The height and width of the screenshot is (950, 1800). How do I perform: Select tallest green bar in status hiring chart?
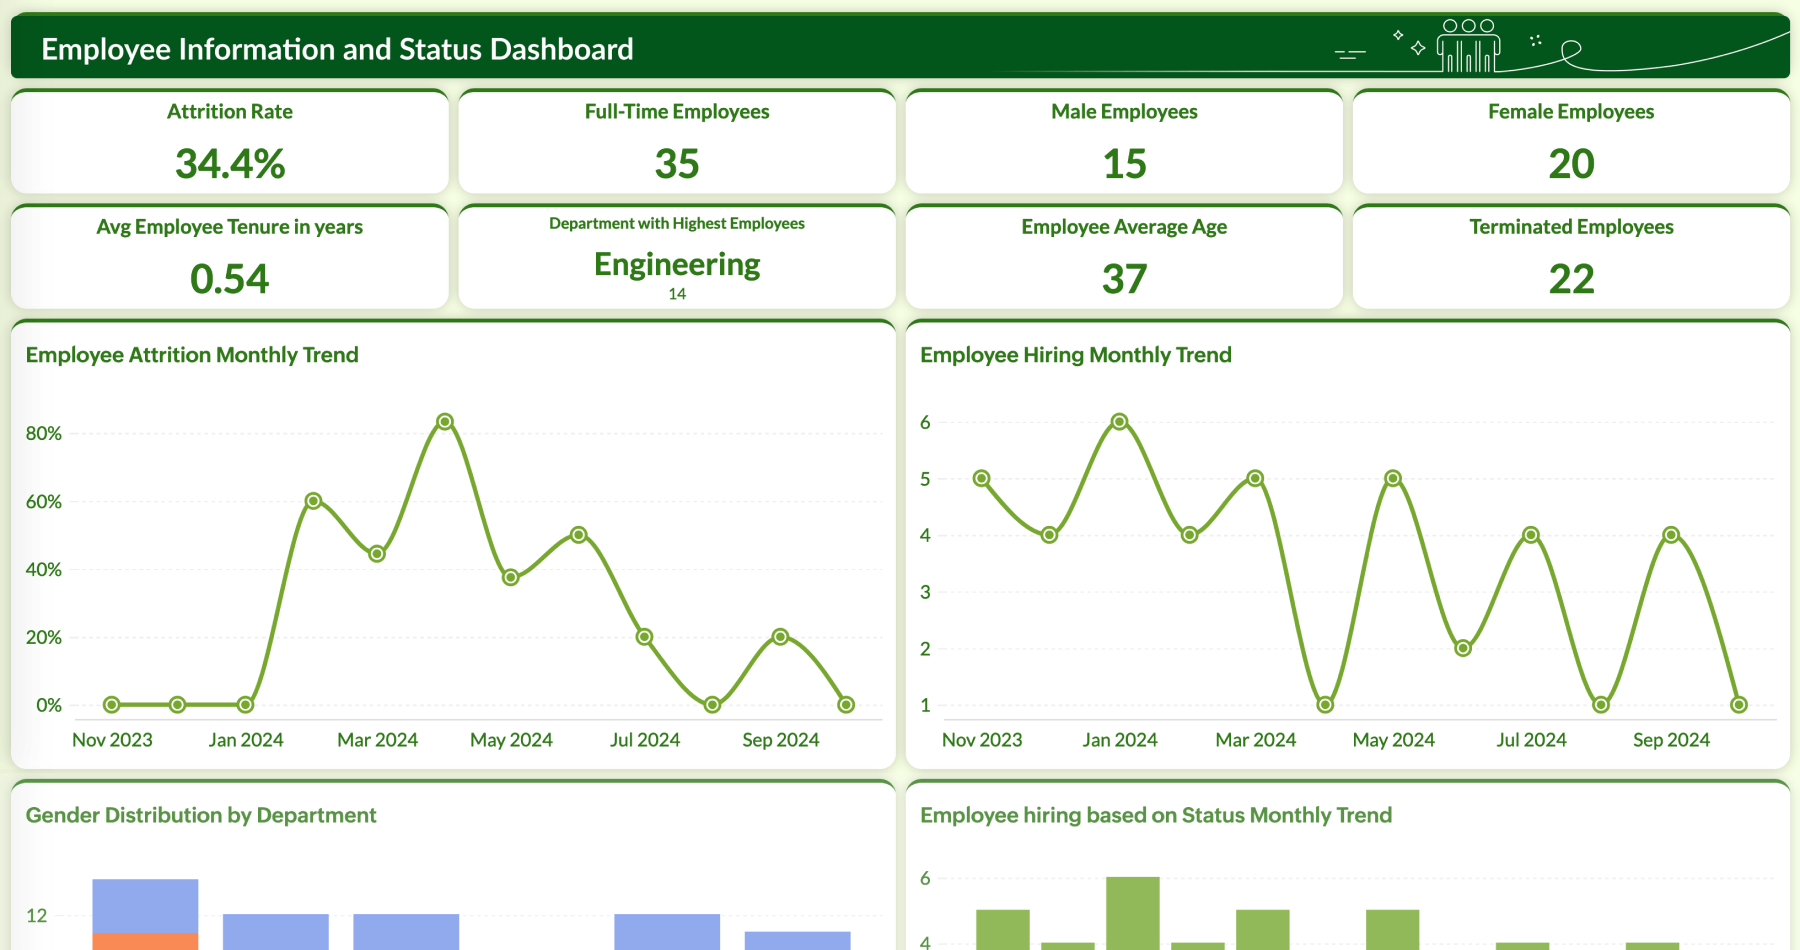tap(1133, 912)
